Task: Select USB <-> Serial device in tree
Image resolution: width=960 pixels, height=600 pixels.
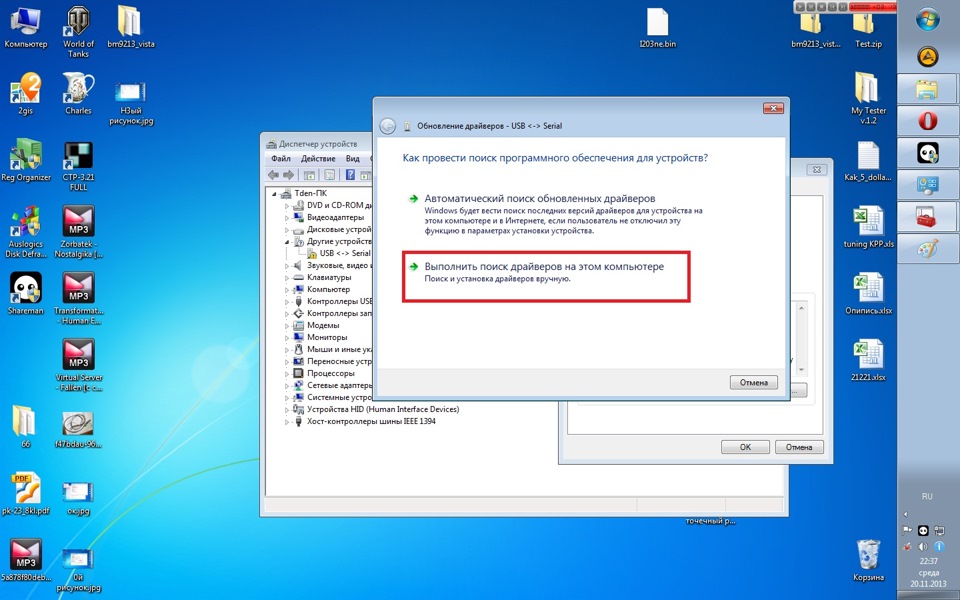Action: click(x=345, y=253)
